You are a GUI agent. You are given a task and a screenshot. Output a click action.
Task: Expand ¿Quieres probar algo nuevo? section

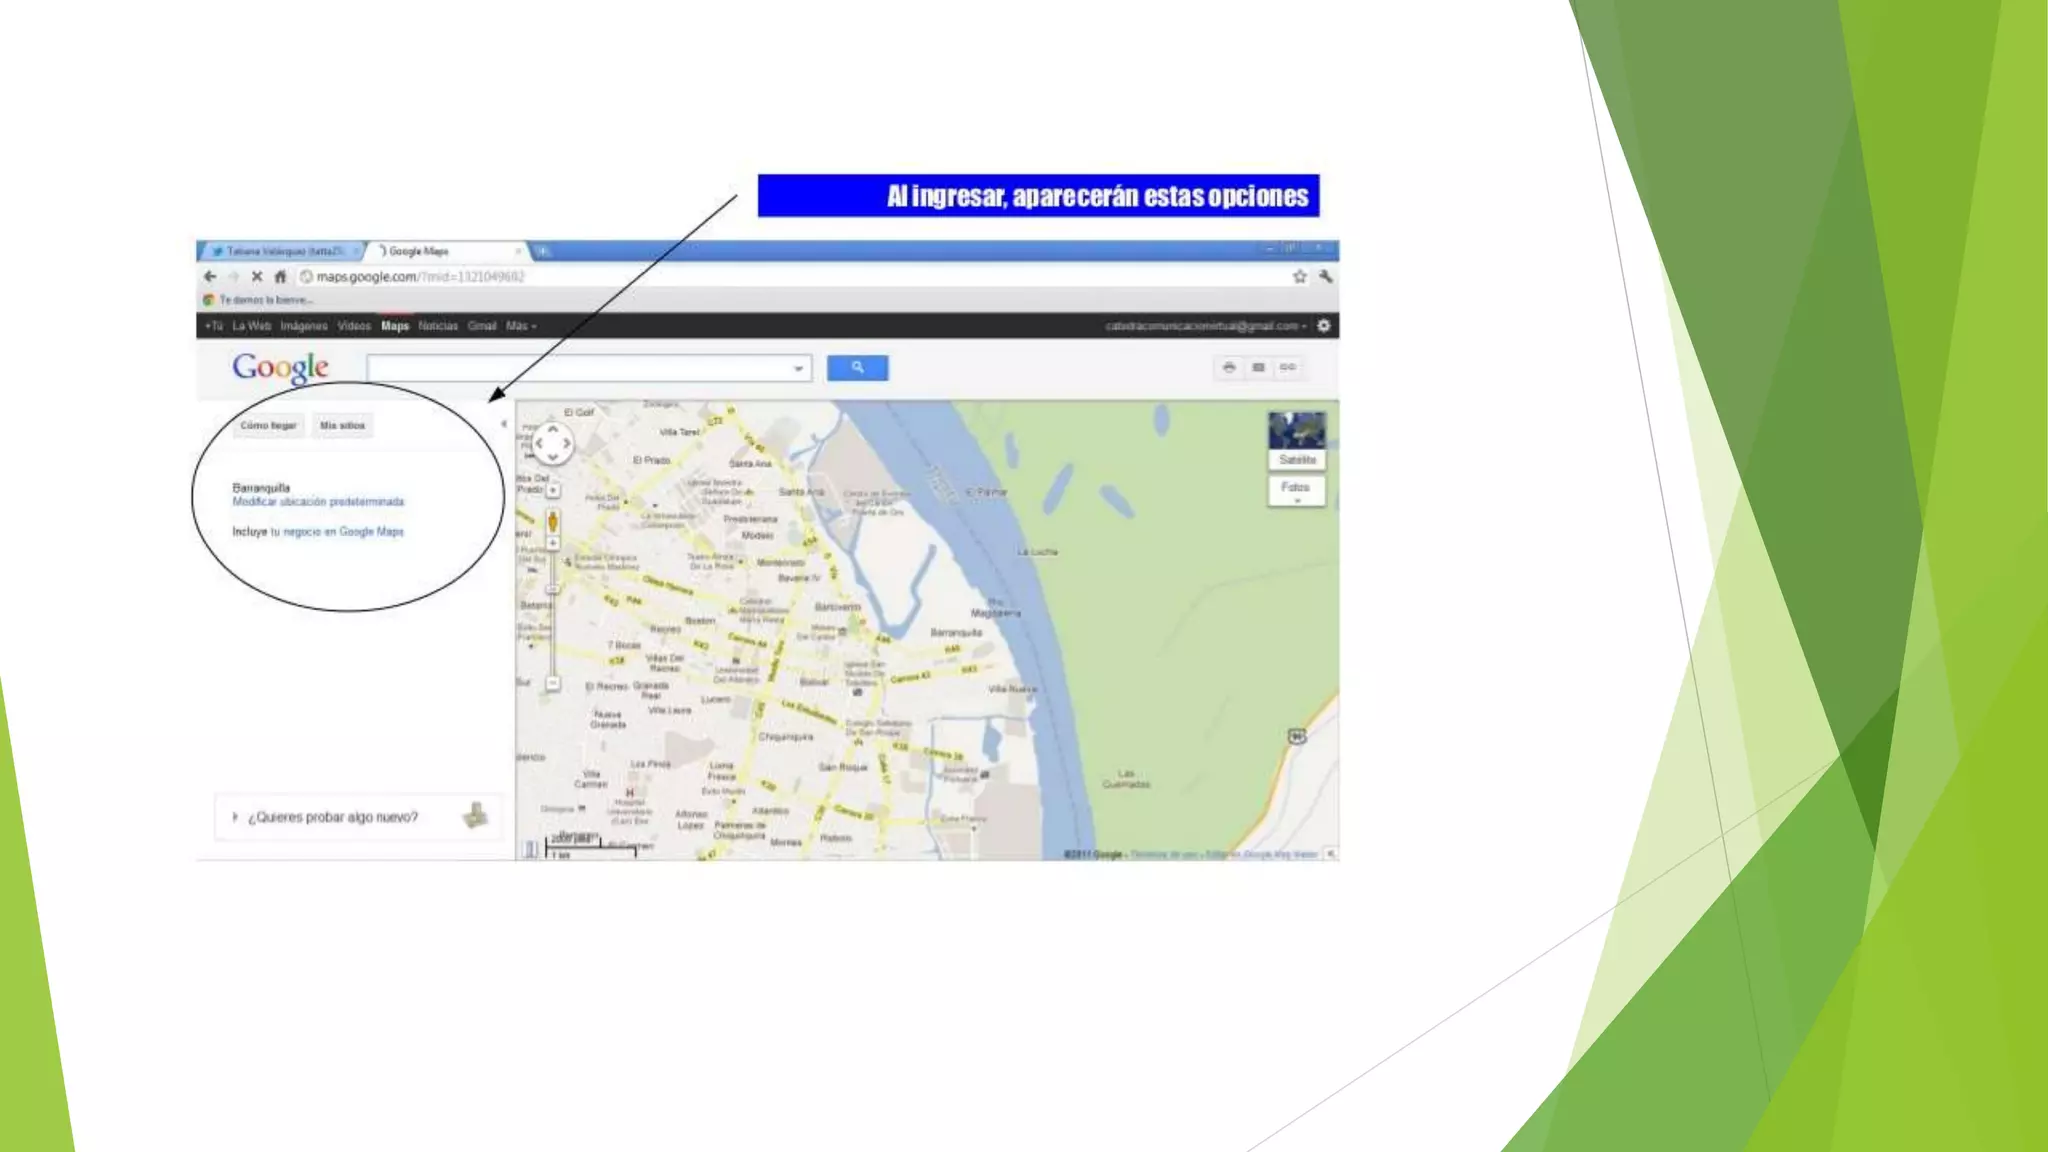tap(332, 817)
